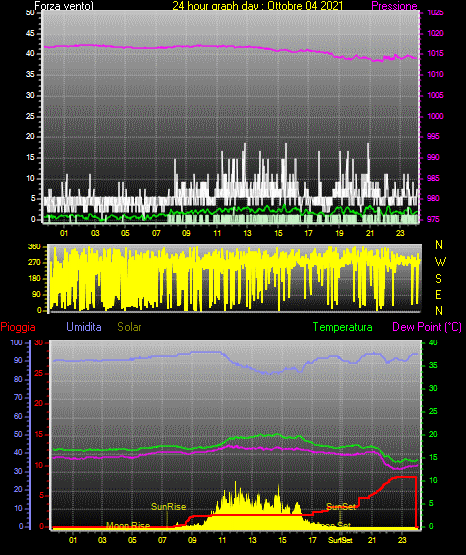Viewport: 466px width, 555px height.
Task: Select green temperature axis value '10'
Action: click(433, 480)
